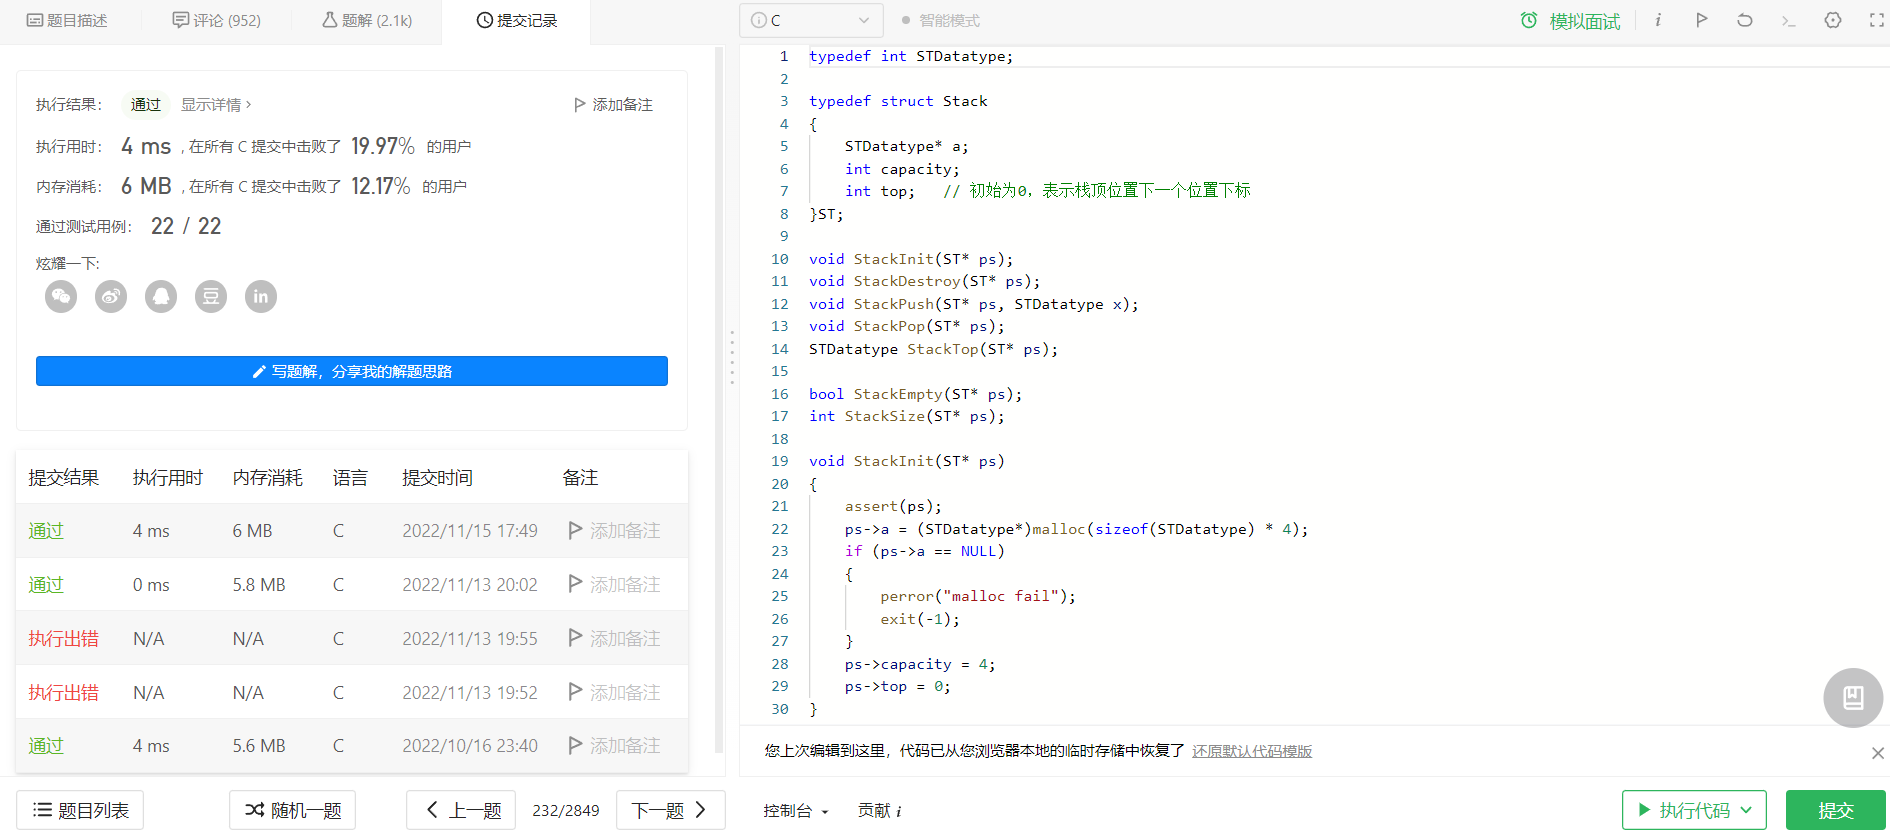Share result via WeChat icon

click(x=61, y=296)
